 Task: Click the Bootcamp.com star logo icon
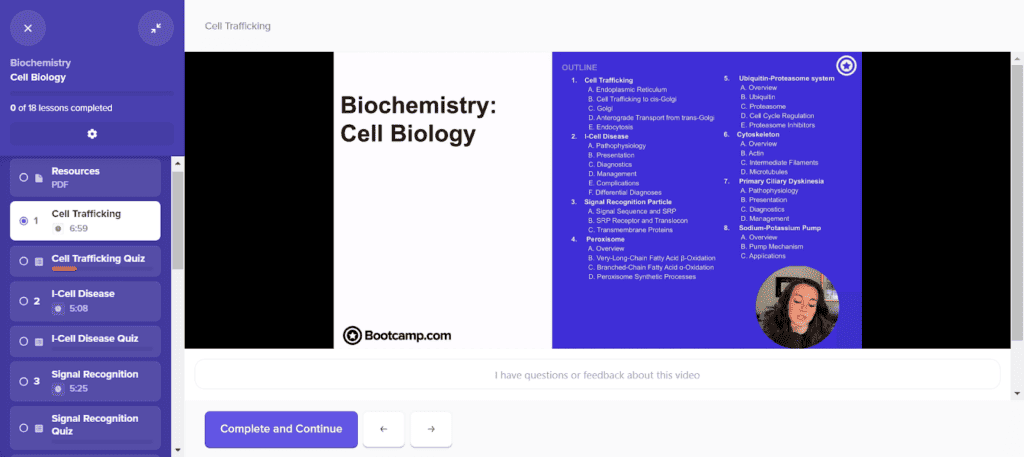[352, 336]
